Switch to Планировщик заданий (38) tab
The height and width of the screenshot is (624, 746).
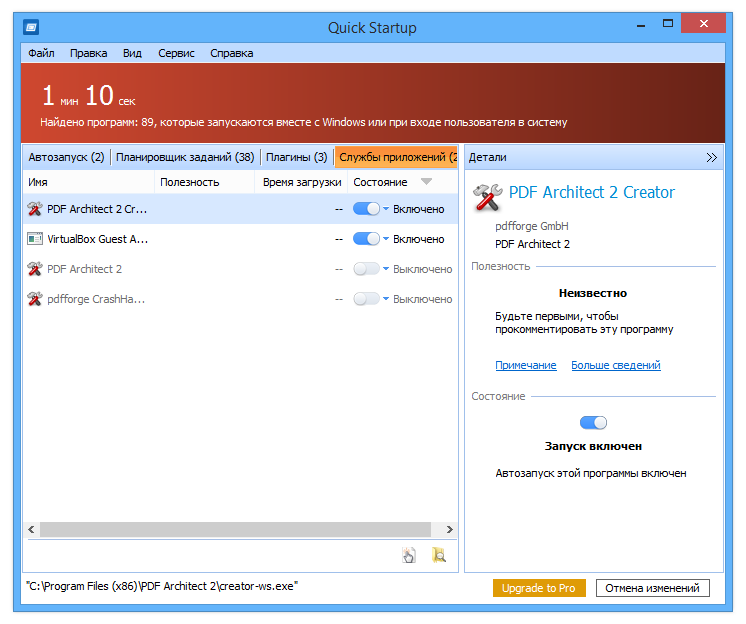tap(185, 157)
